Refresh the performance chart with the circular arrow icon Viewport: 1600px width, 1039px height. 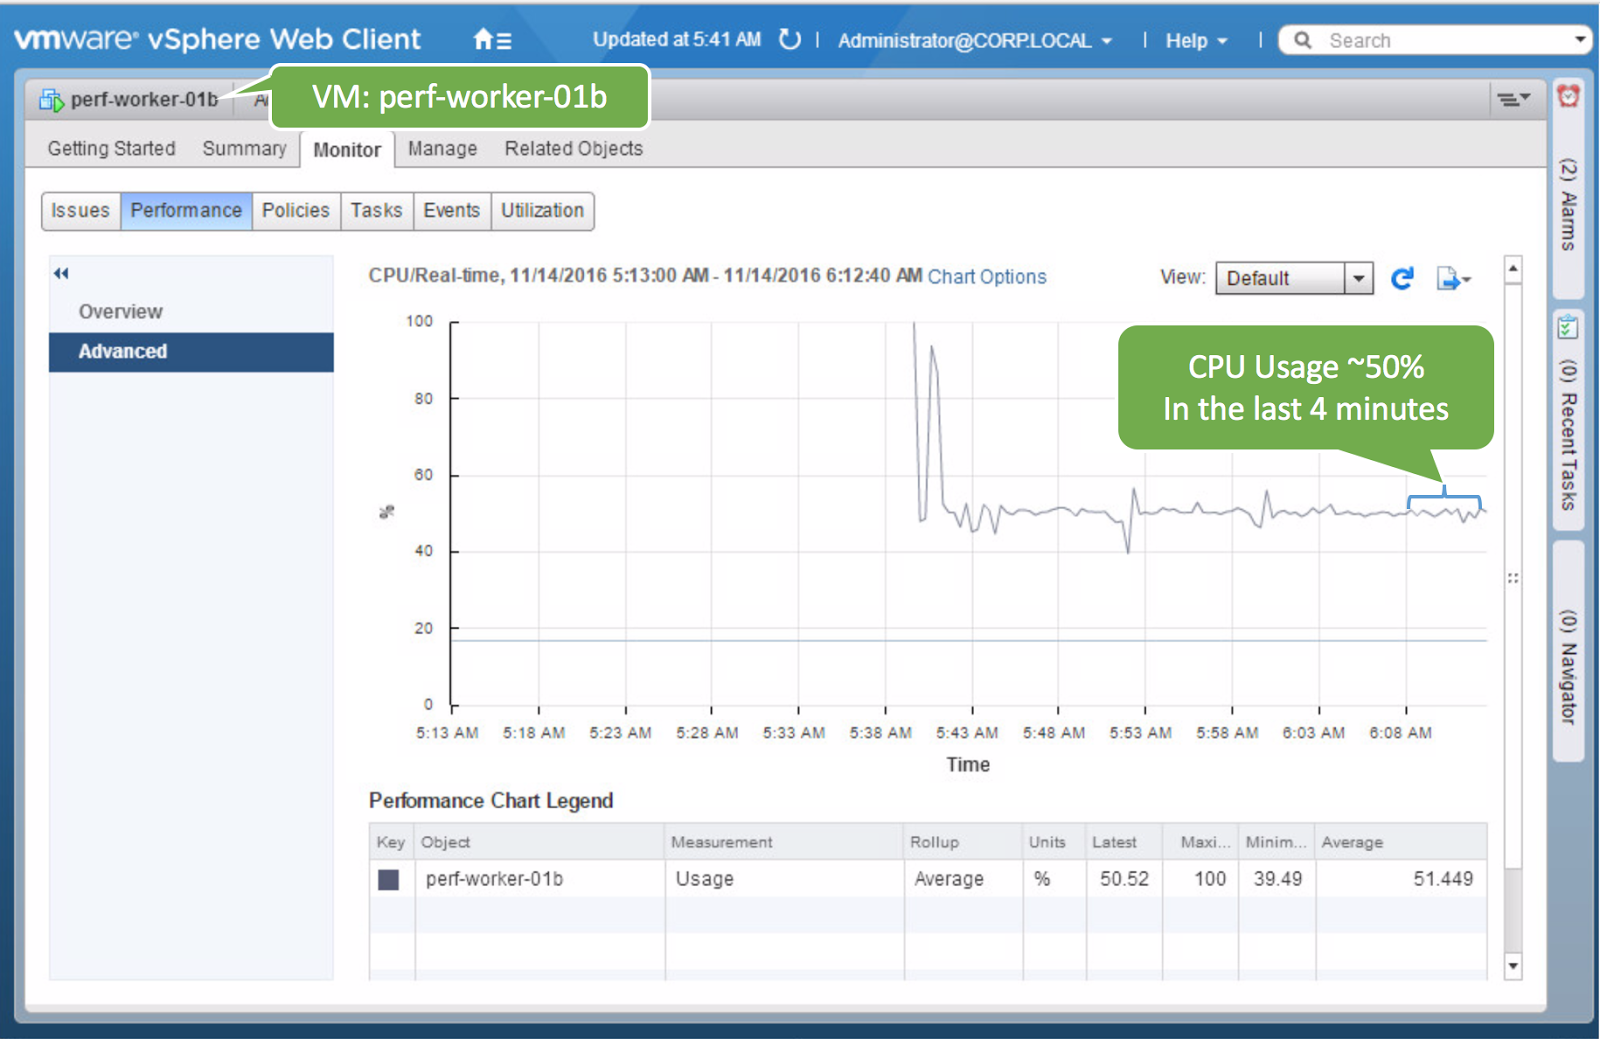[1403, 278]
